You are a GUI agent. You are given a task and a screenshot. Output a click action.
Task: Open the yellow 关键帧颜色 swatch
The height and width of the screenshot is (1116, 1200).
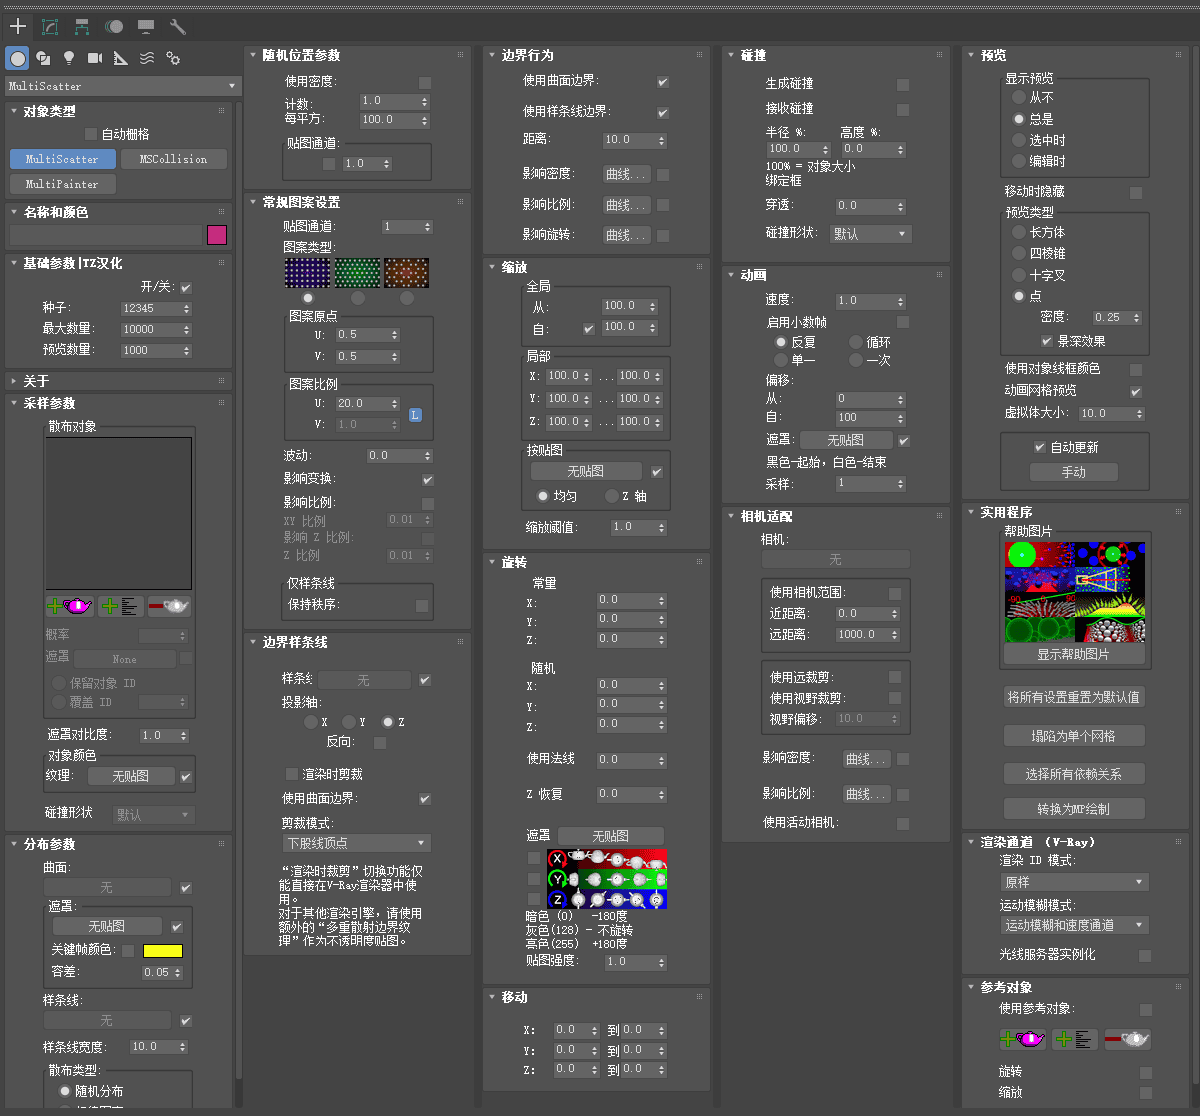click(163, 951)
